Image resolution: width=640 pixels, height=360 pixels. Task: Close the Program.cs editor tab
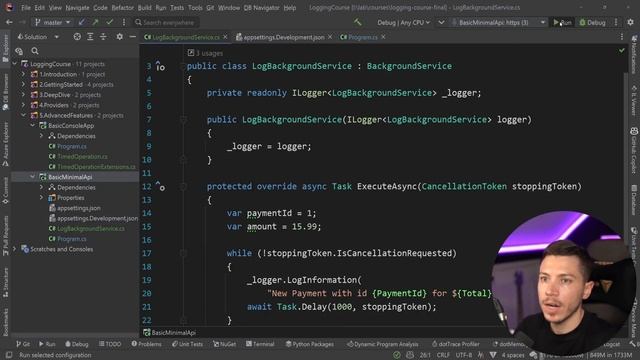(x=383, y=37)
